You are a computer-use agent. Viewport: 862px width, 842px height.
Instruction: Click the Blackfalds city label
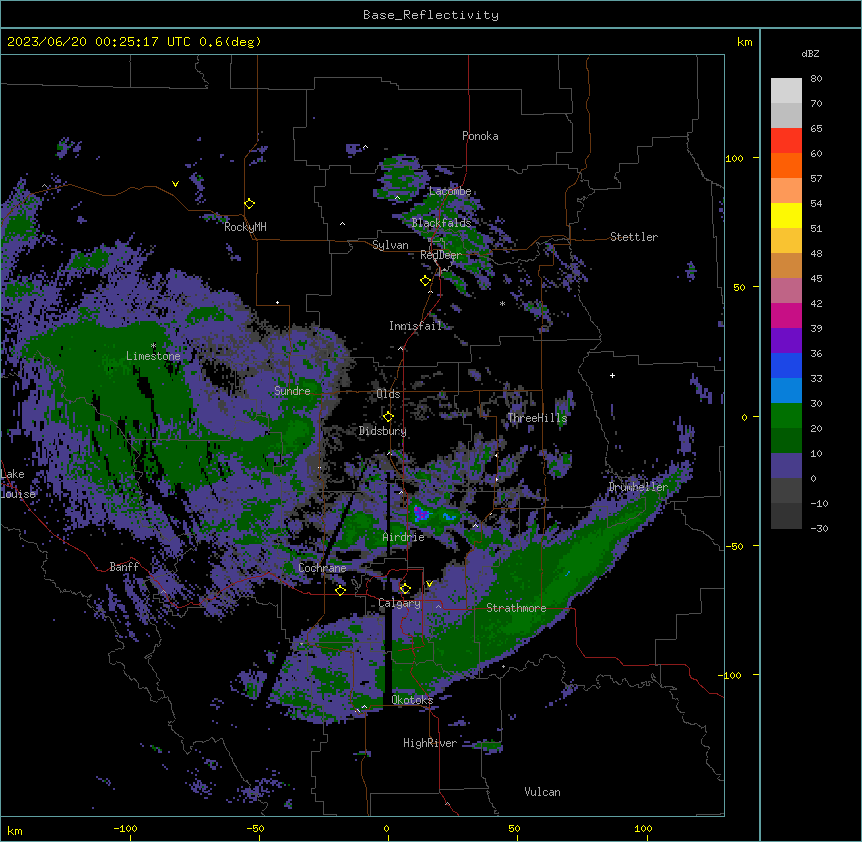[x=441, y=223]
